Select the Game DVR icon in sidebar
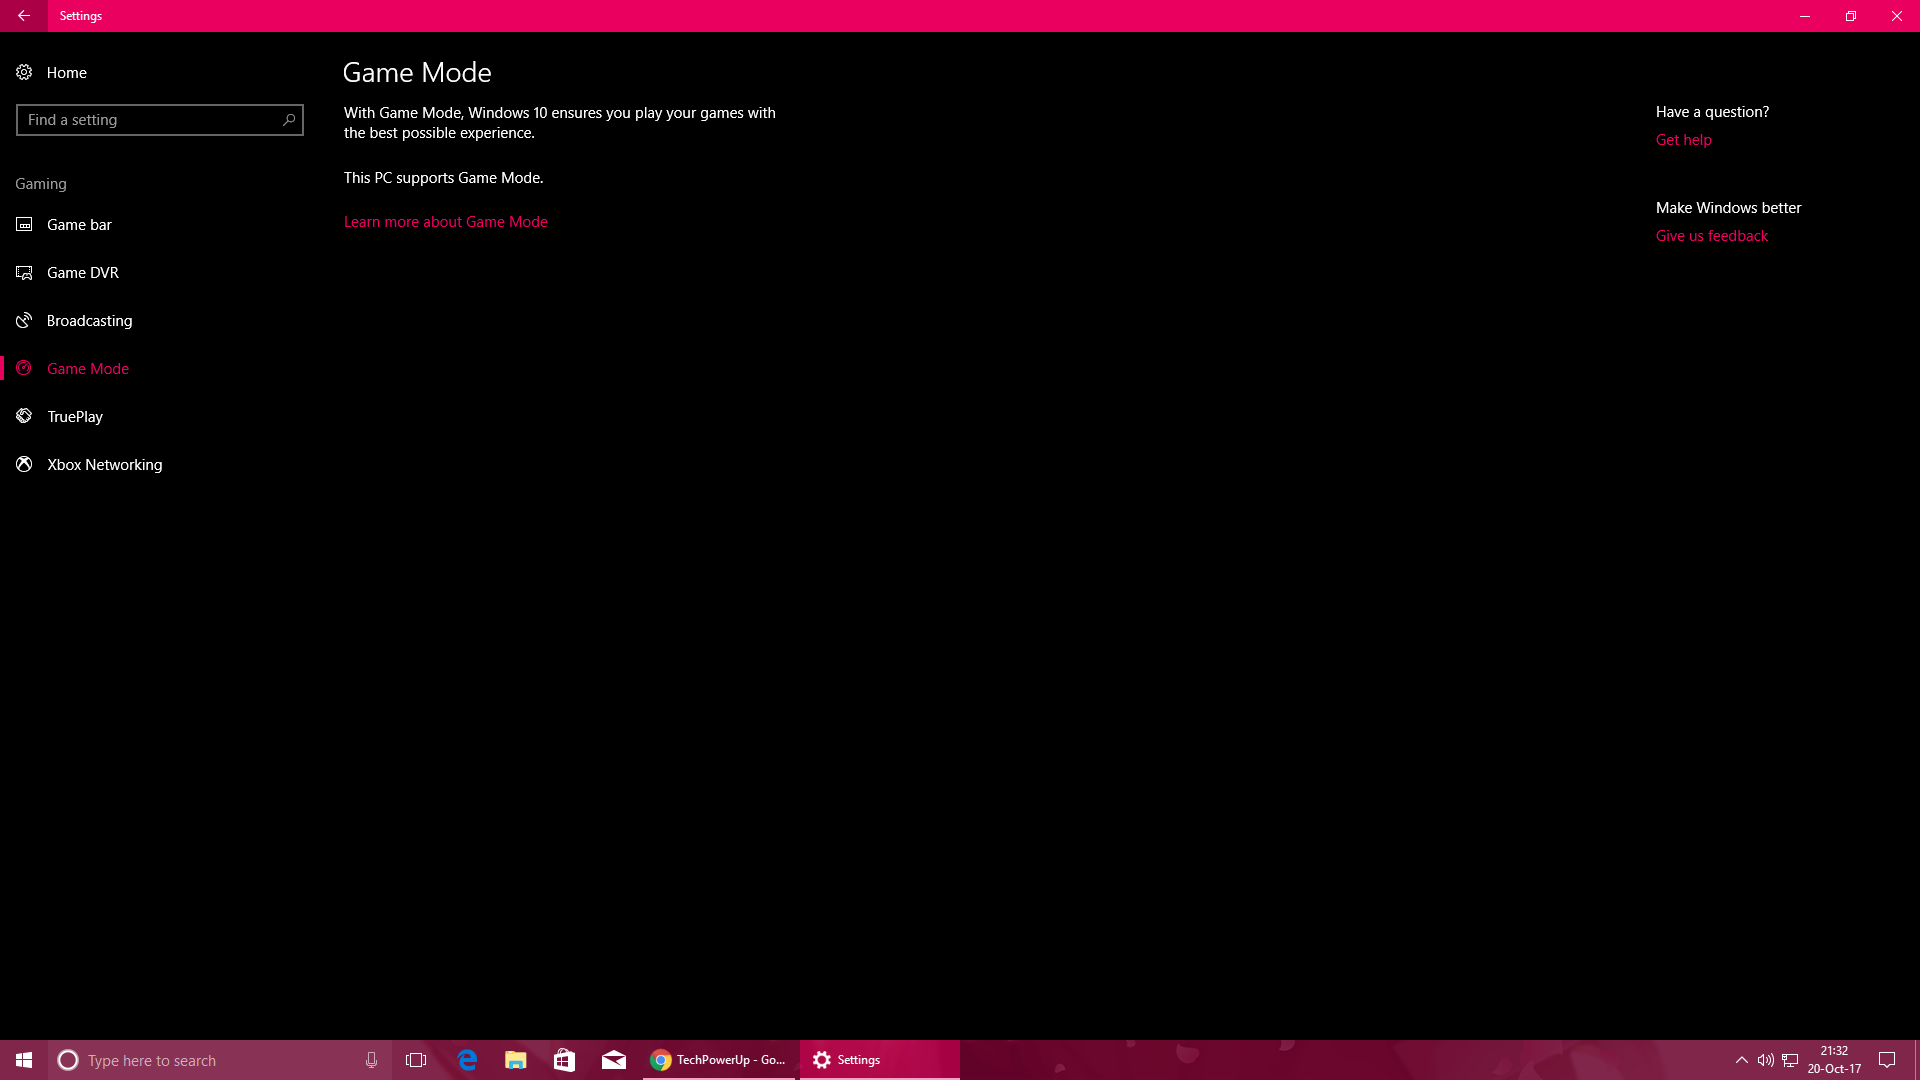Screen dimensions: 1920x1080 (24, 272)
